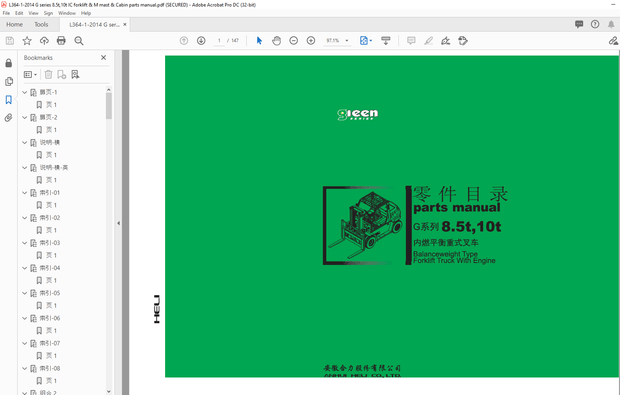
Task: Collapse the 索引-05 bookmark chevron
Action: coord(25,293)
